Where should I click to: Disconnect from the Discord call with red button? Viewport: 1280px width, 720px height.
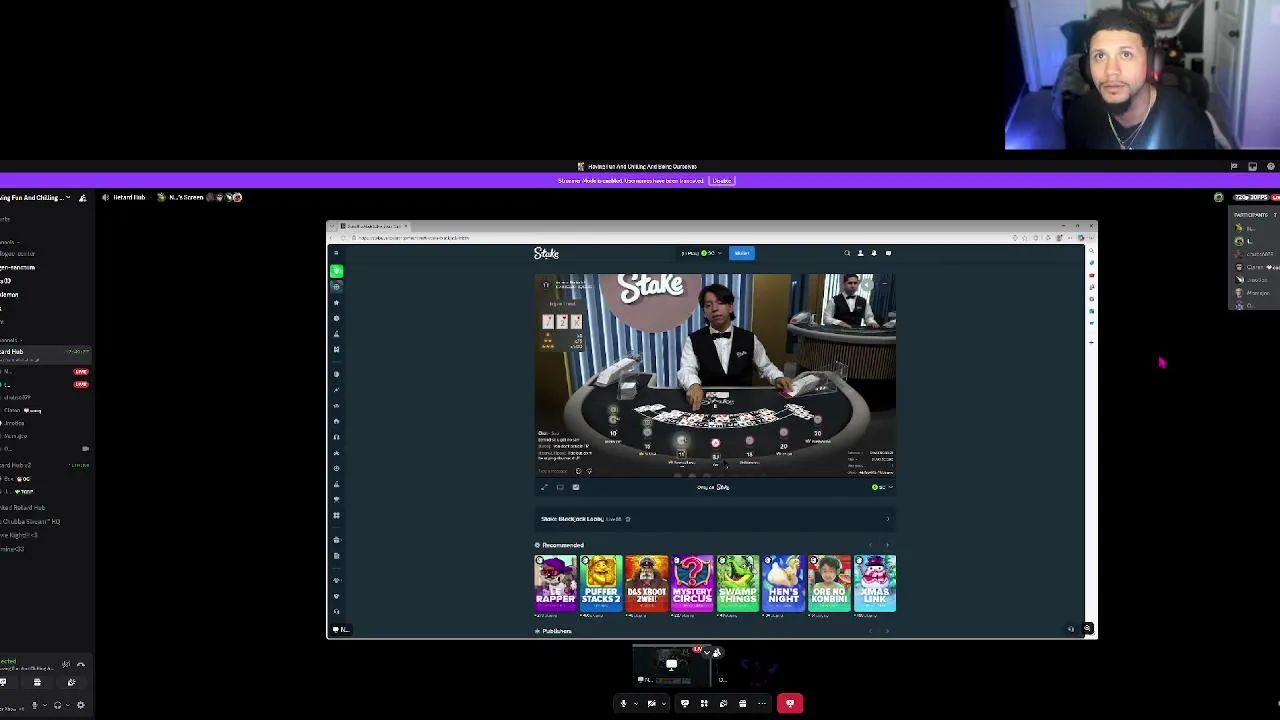[790, 703]
